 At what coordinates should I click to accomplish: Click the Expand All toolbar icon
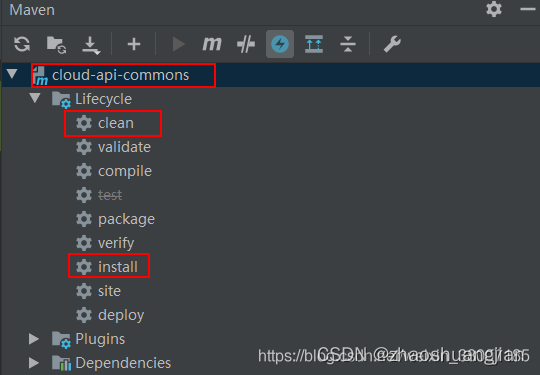pyautogui.click(x=314, y=44)
